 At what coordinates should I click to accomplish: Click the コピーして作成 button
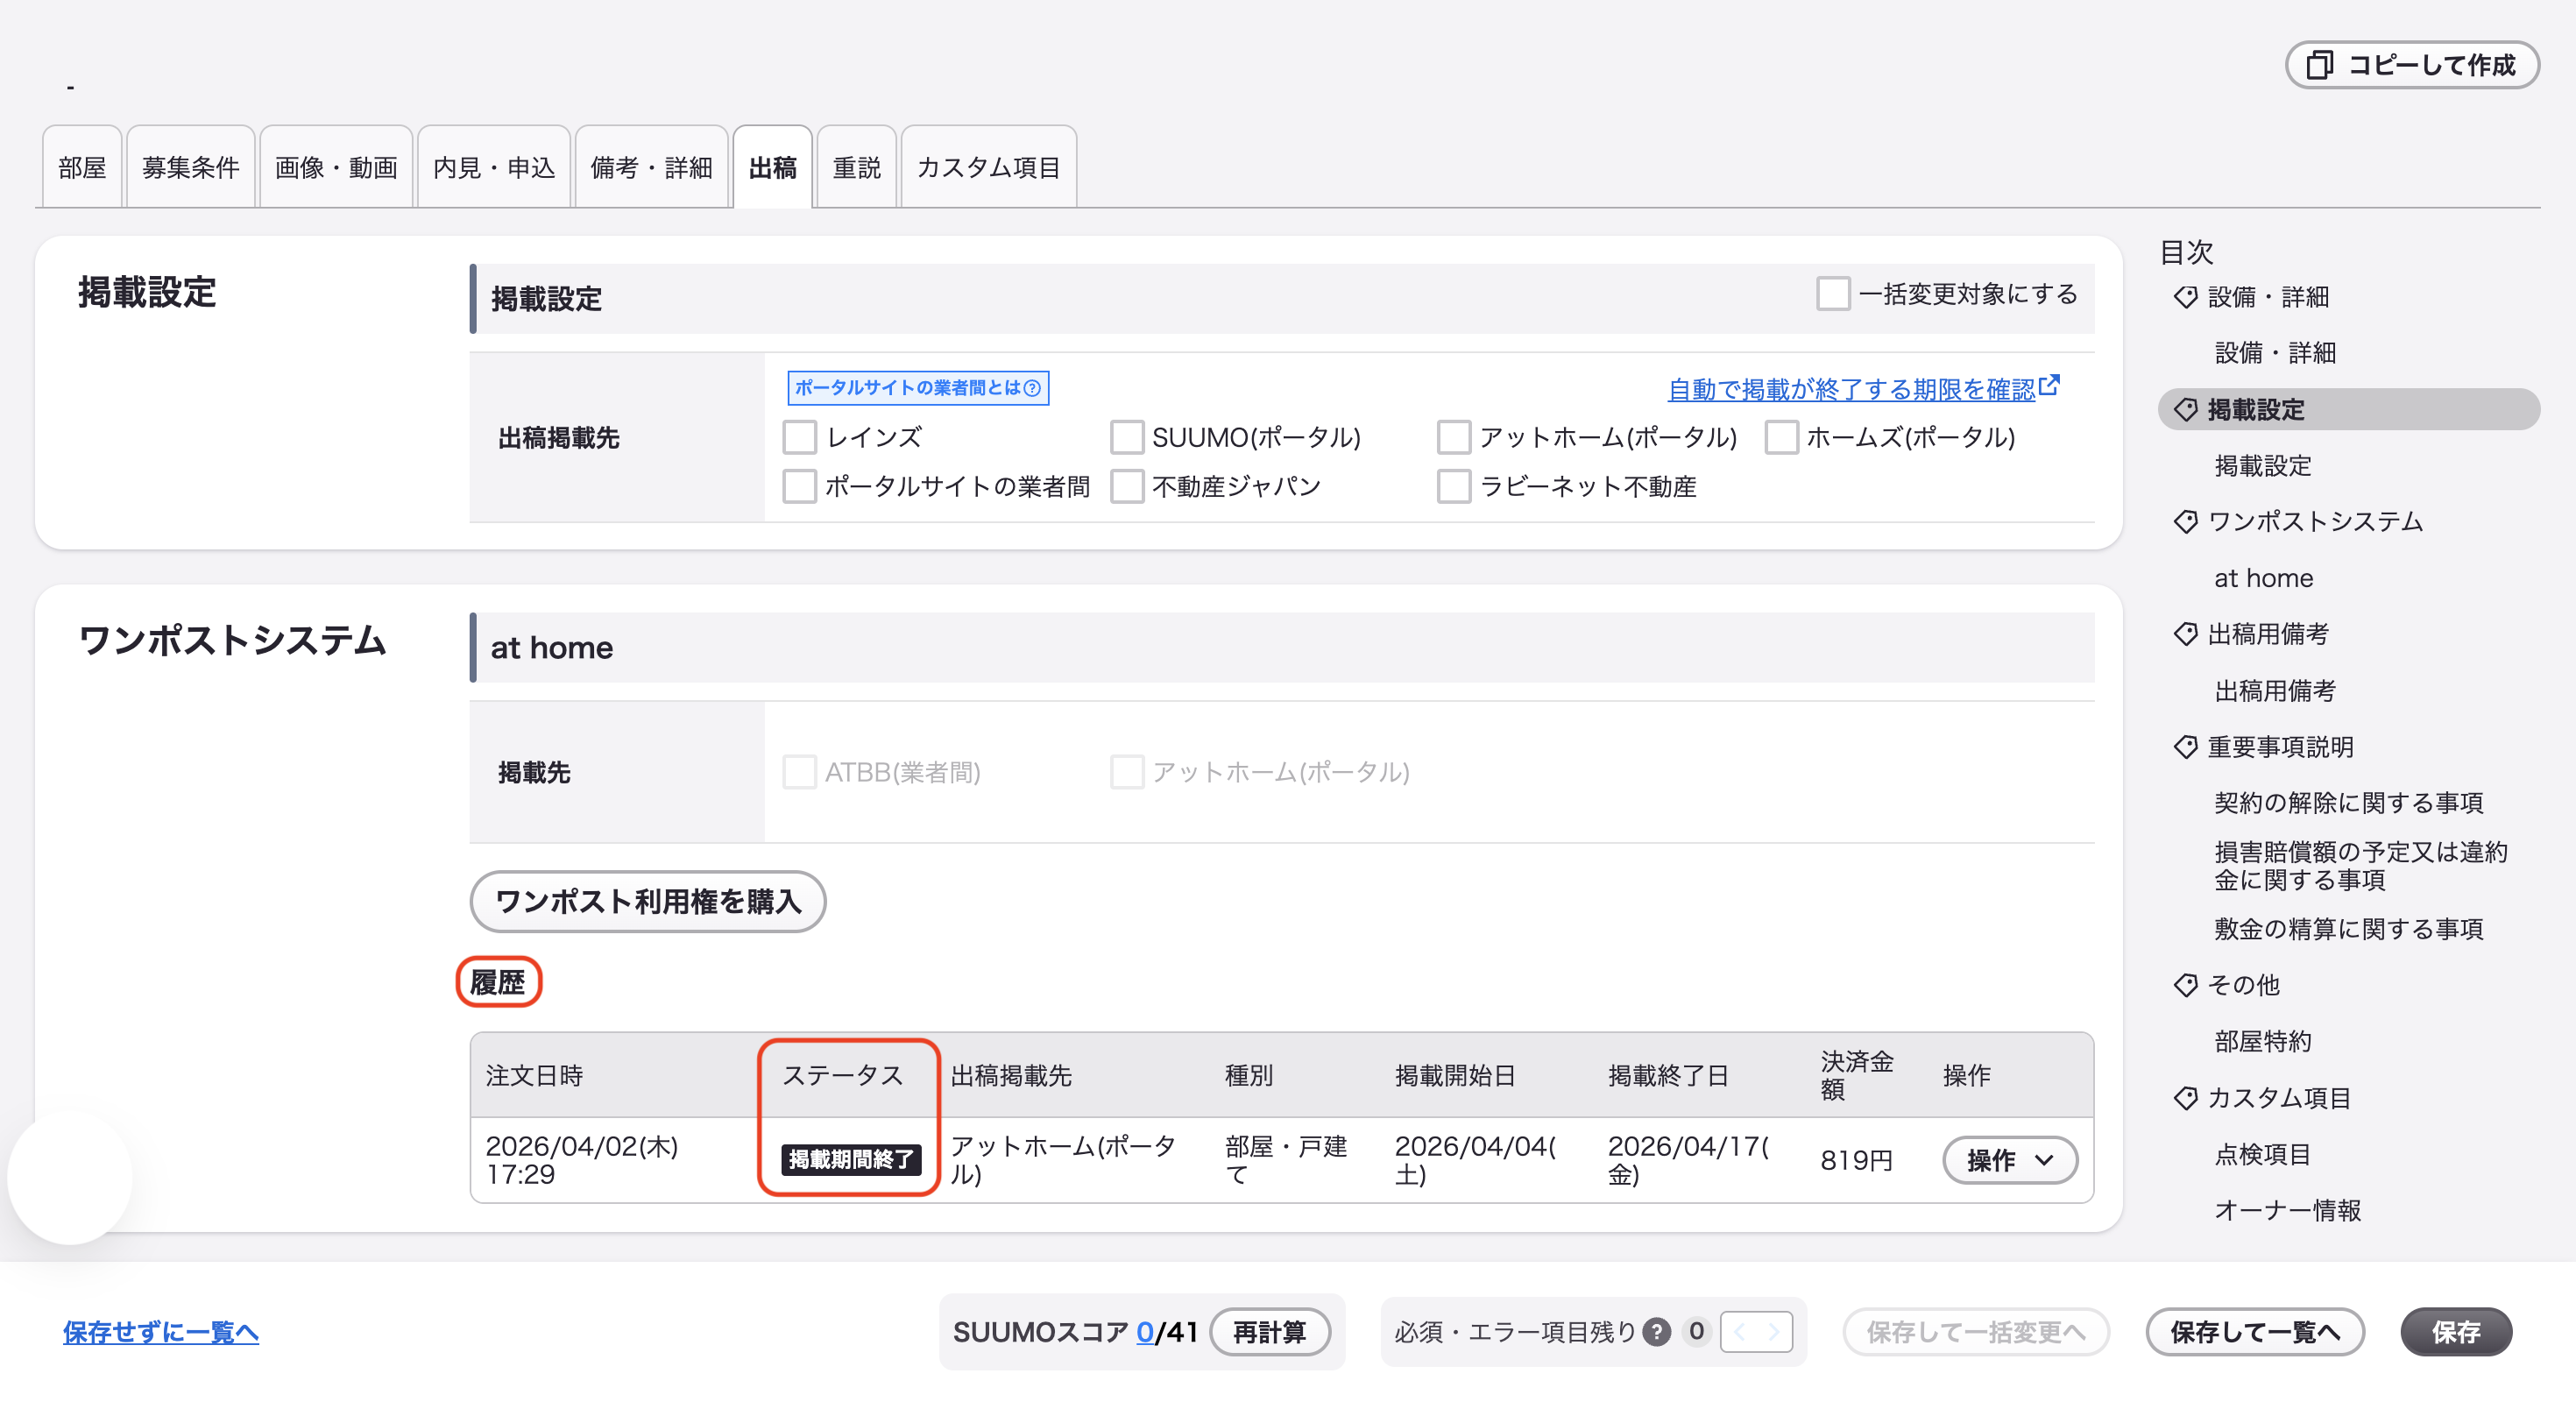(x=2411, y=66)
